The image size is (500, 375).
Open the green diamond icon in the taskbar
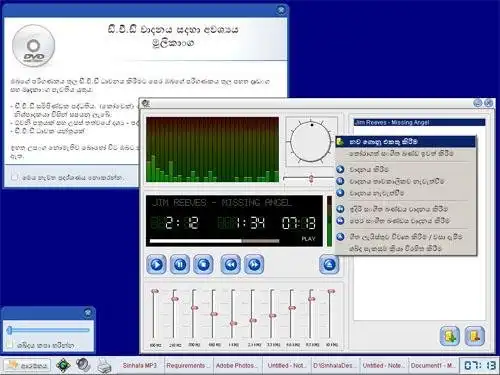coord(63,365)
